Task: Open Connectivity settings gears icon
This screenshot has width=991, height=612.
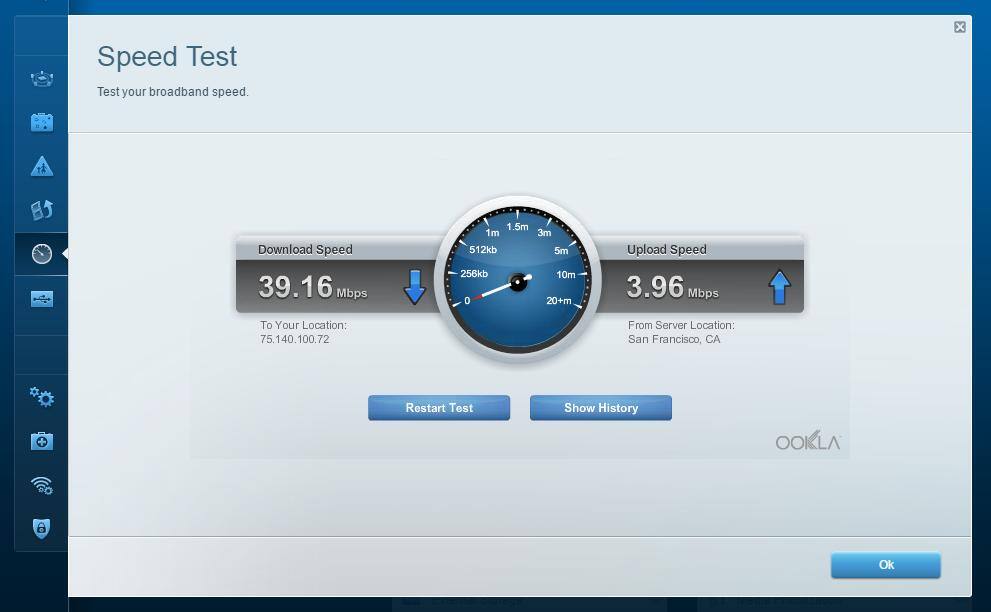Action: pyautogui.click(x=41, y=397)
